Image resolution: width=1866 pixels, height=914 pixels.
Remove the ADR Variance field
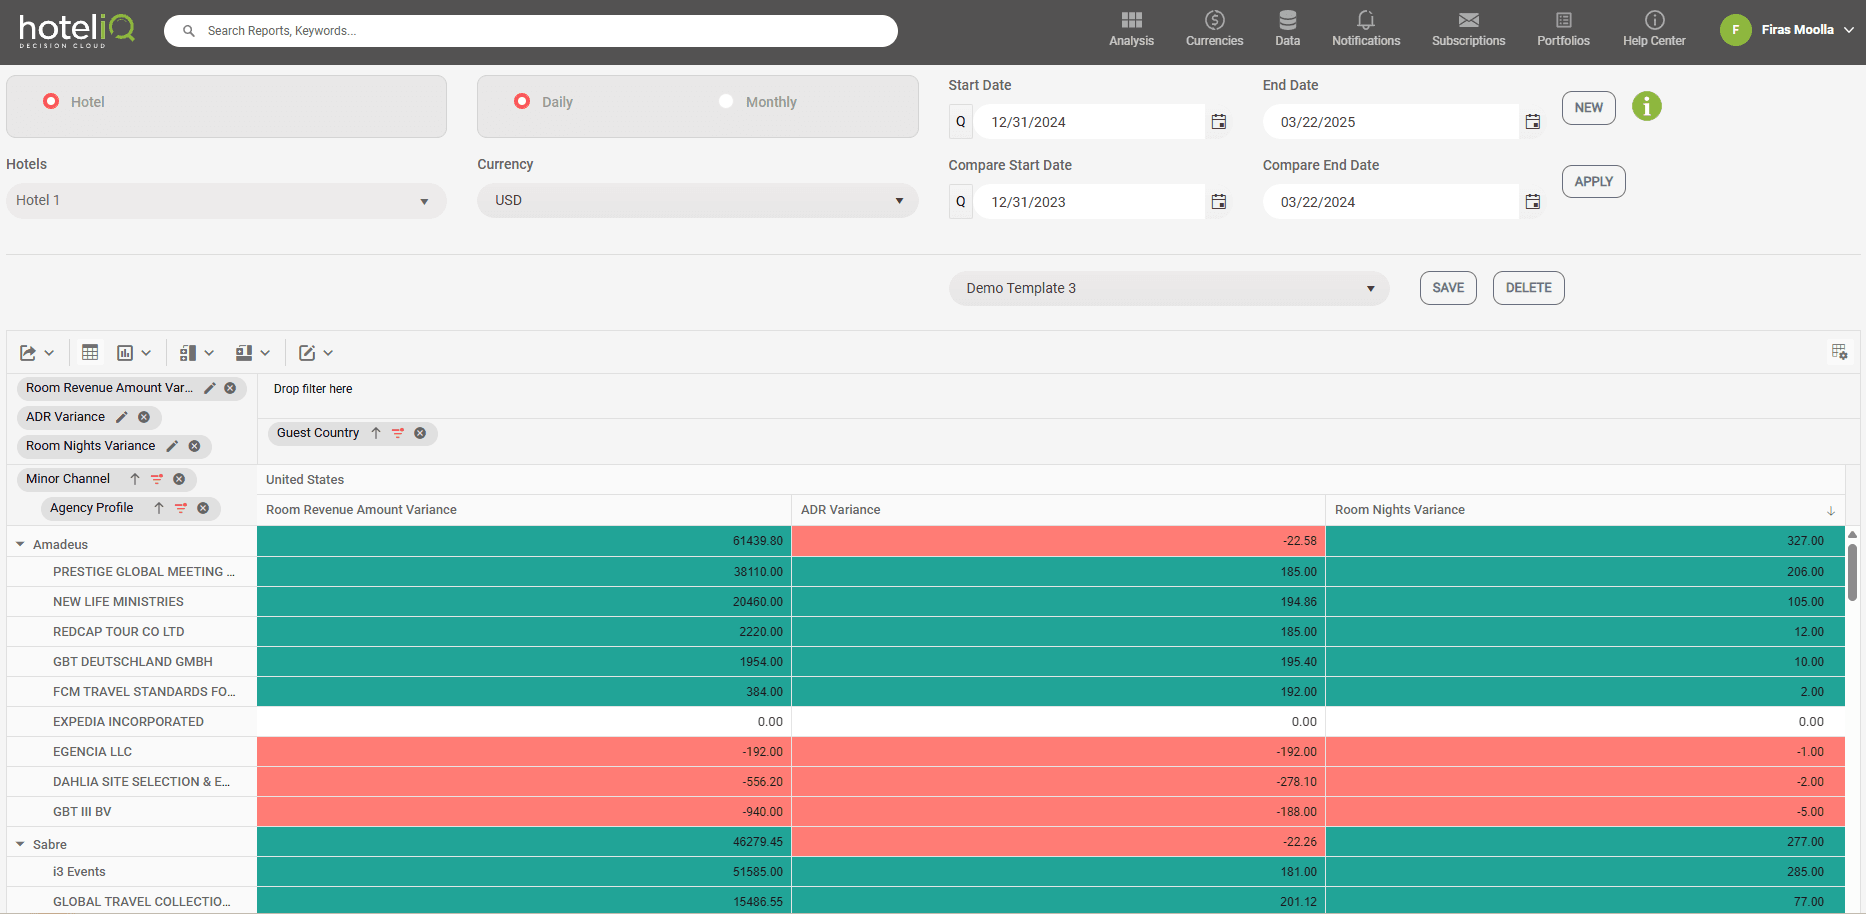click(144, 417)
